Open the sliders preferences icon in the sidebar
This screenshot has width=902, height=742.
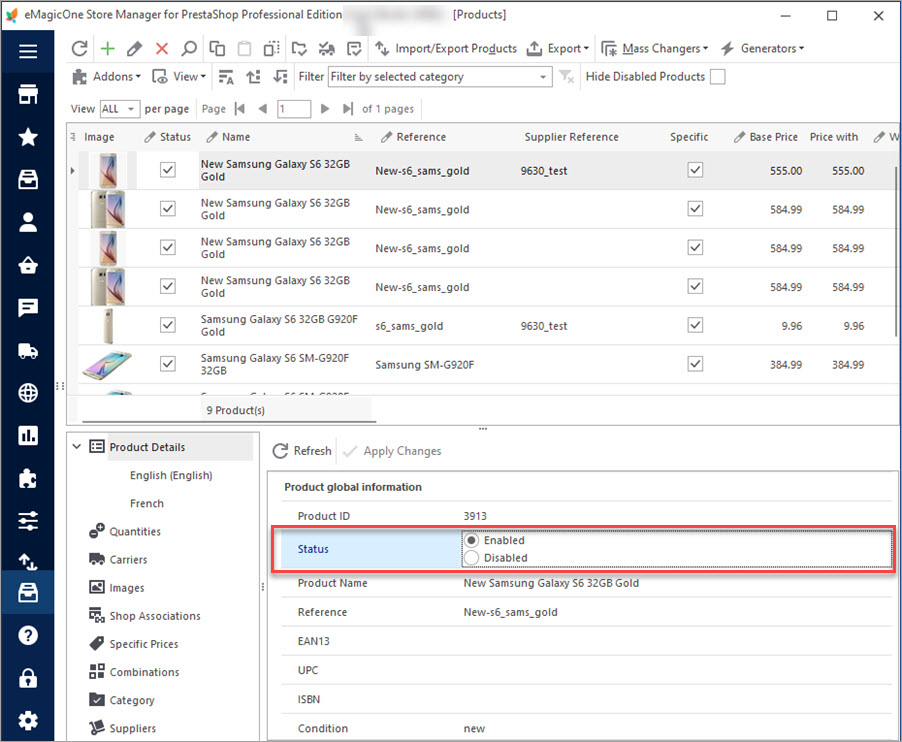click(28, 521)
